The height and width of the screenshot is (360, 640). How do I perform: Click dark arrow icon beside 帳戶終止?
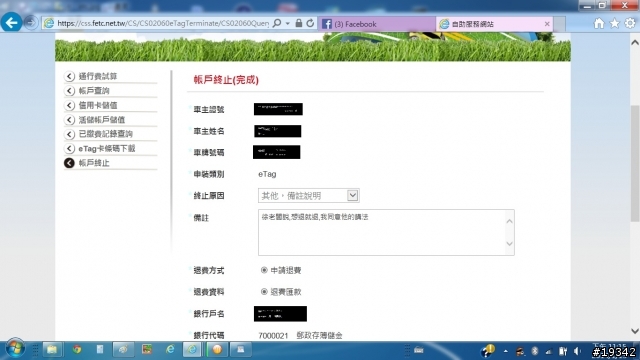(x=69, y=163)
